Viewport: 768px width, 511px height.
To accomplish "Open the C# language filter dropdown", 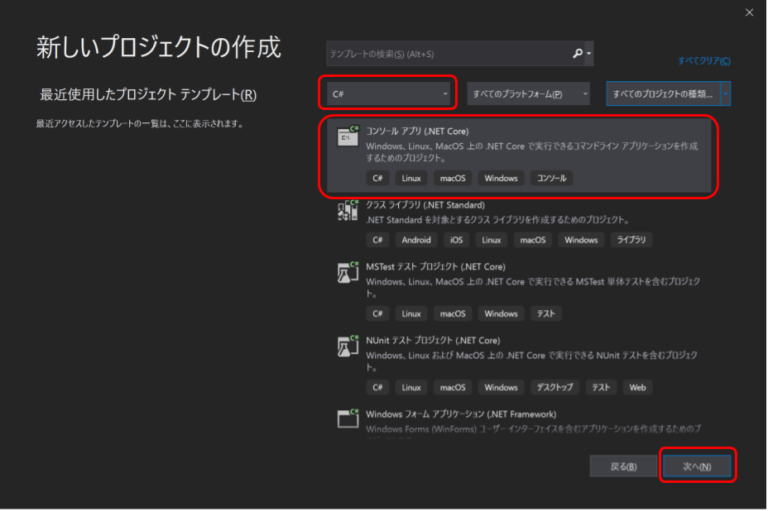I will click(x=388, y=94).
